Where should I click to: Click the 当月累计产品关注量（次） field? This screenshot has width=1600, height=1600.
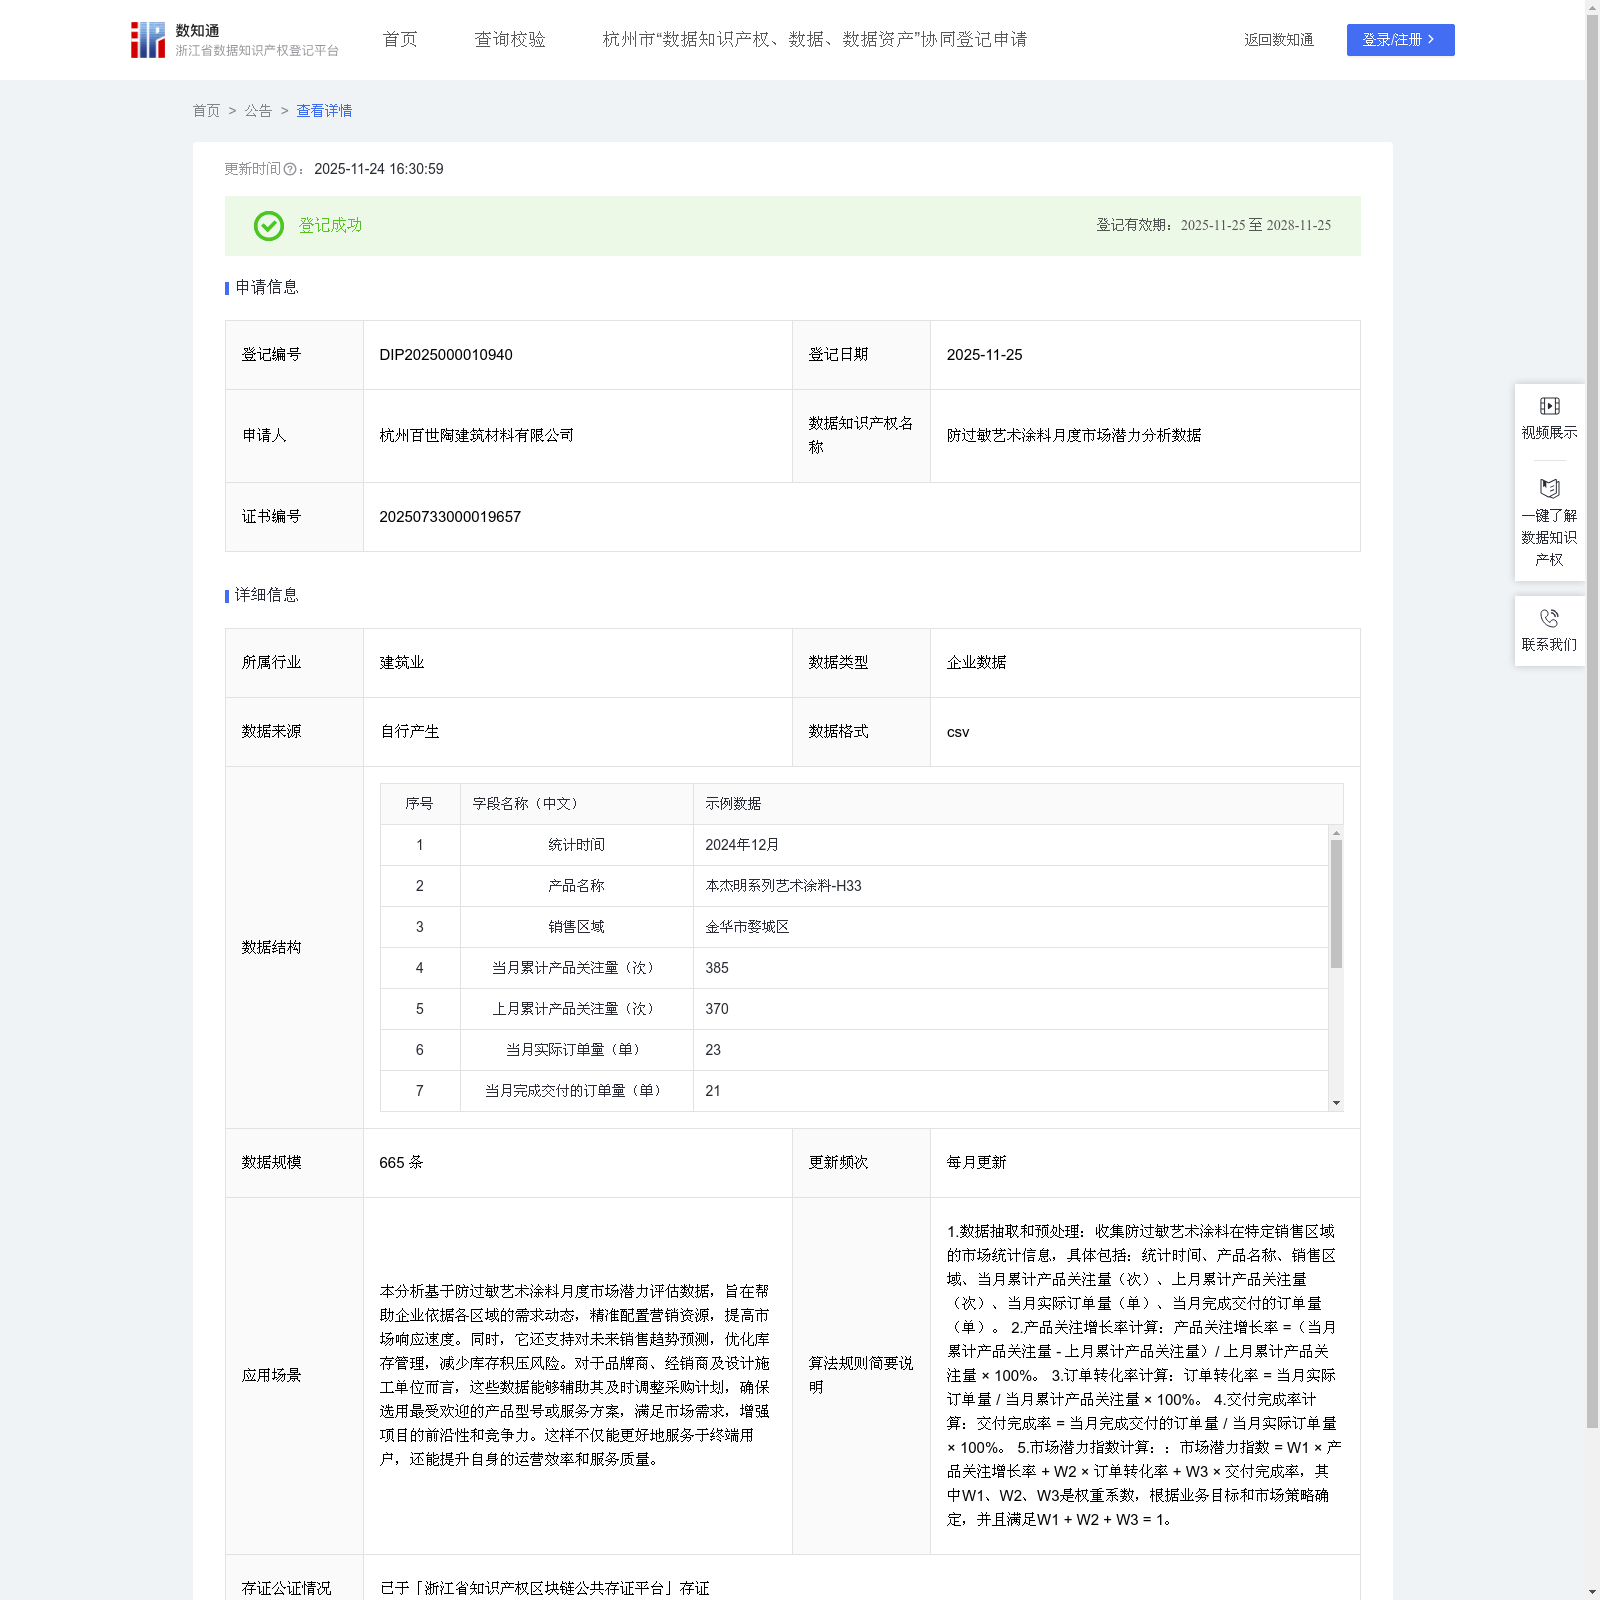[x=576, y=968]
